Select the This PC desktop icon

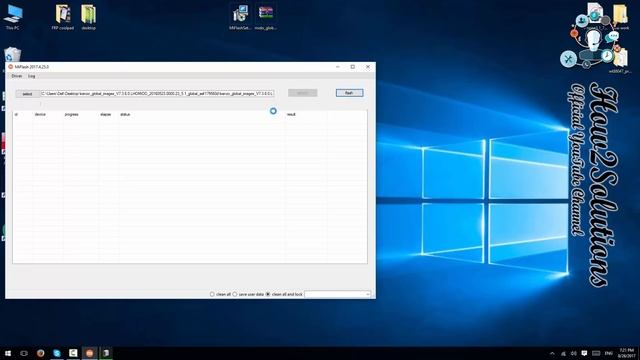point(13,16)
